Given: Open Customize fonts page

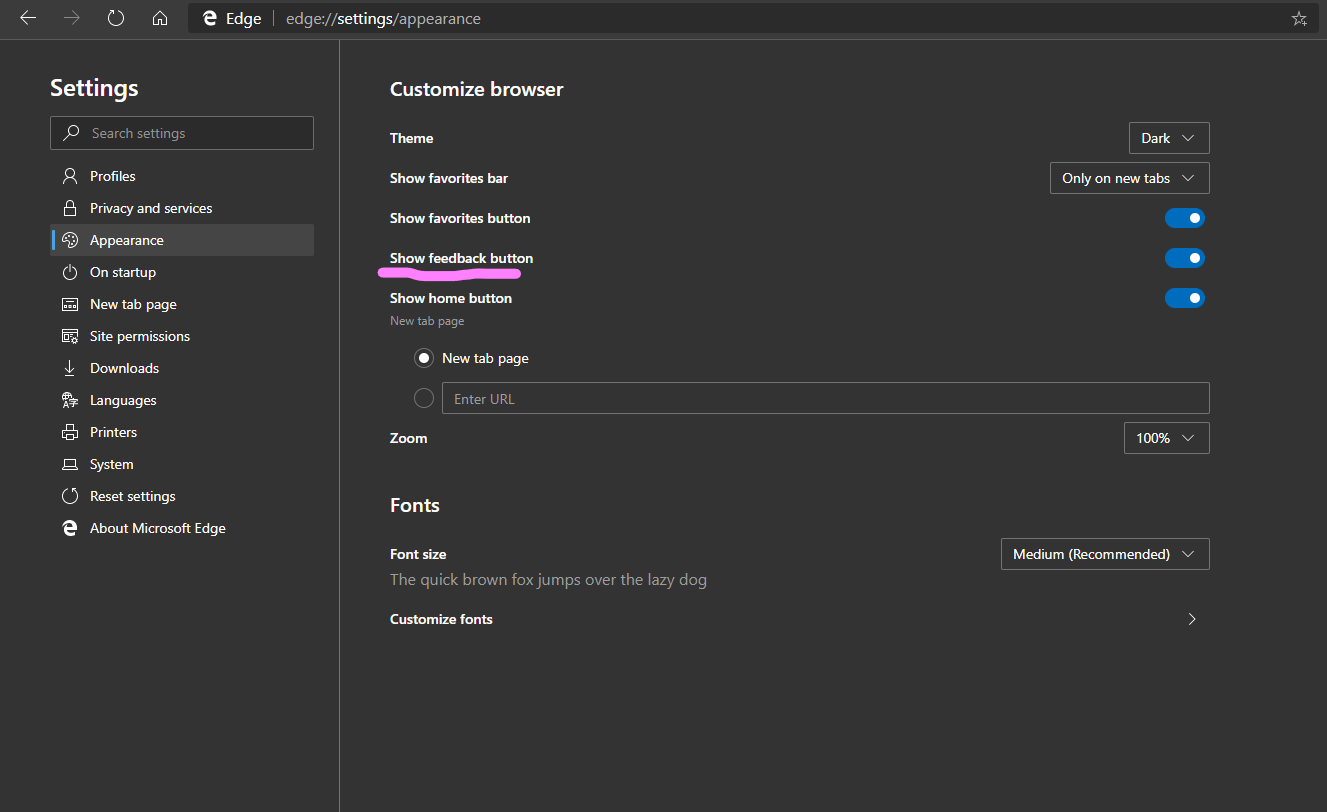Looking at the screenshot, I should tap(796, 619).
